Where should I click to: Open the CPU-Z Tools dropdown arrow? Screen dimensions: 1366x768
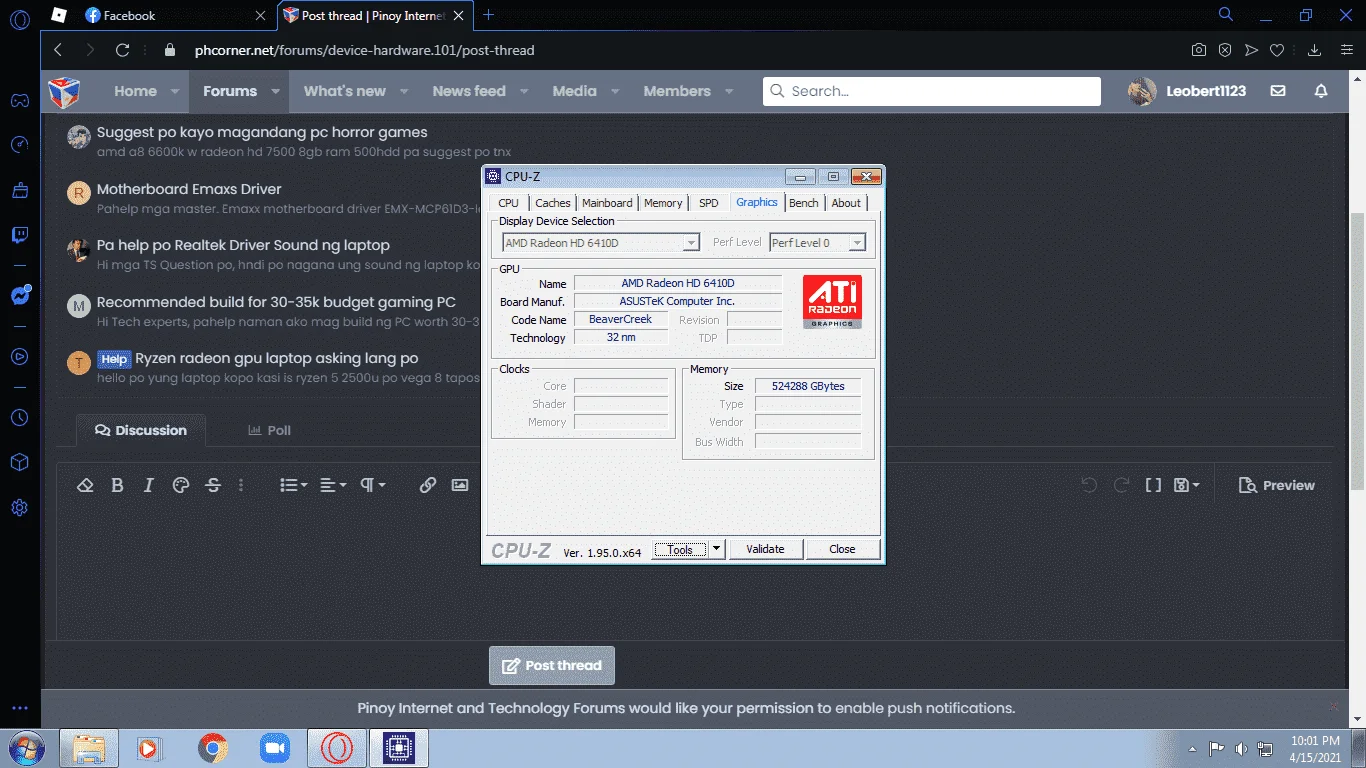coord(717,549)
